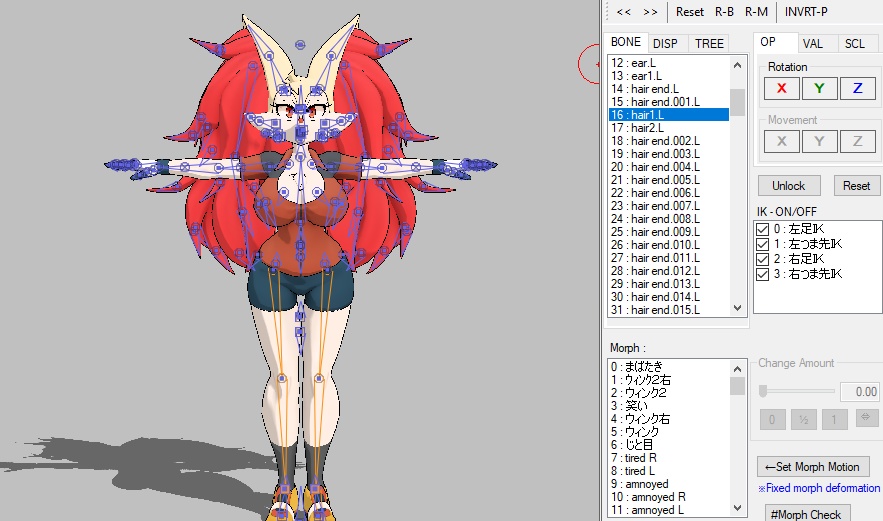Screen dimensions: 883x521
Task: Select bone 31 : hair end.015.L
Action: tap(669, 310)
